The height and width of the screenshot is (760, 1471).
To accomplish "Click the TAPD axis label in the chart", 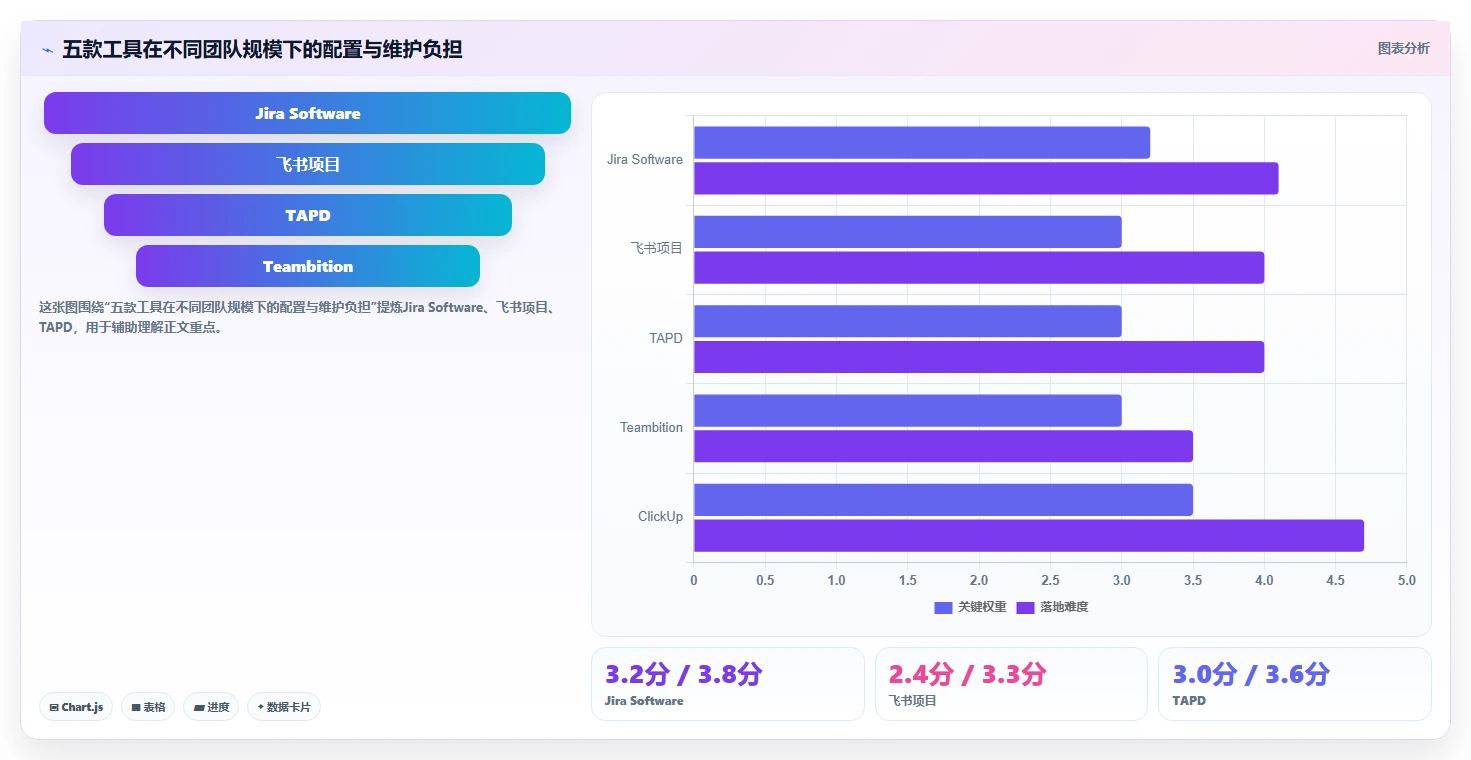I will click(x=666, y=338).
